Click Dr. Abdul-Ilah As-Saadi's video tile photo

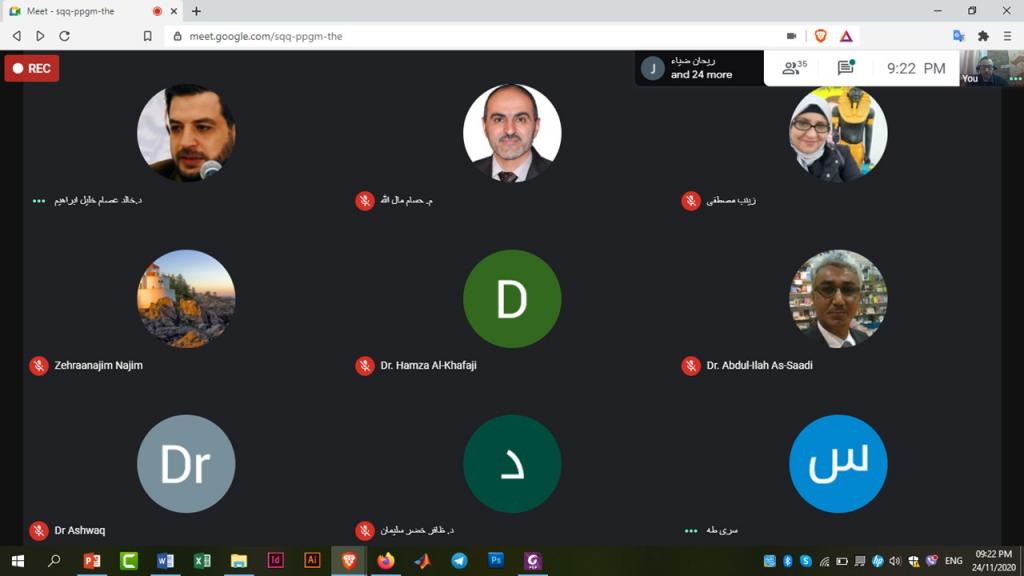(x=837, y=298)
